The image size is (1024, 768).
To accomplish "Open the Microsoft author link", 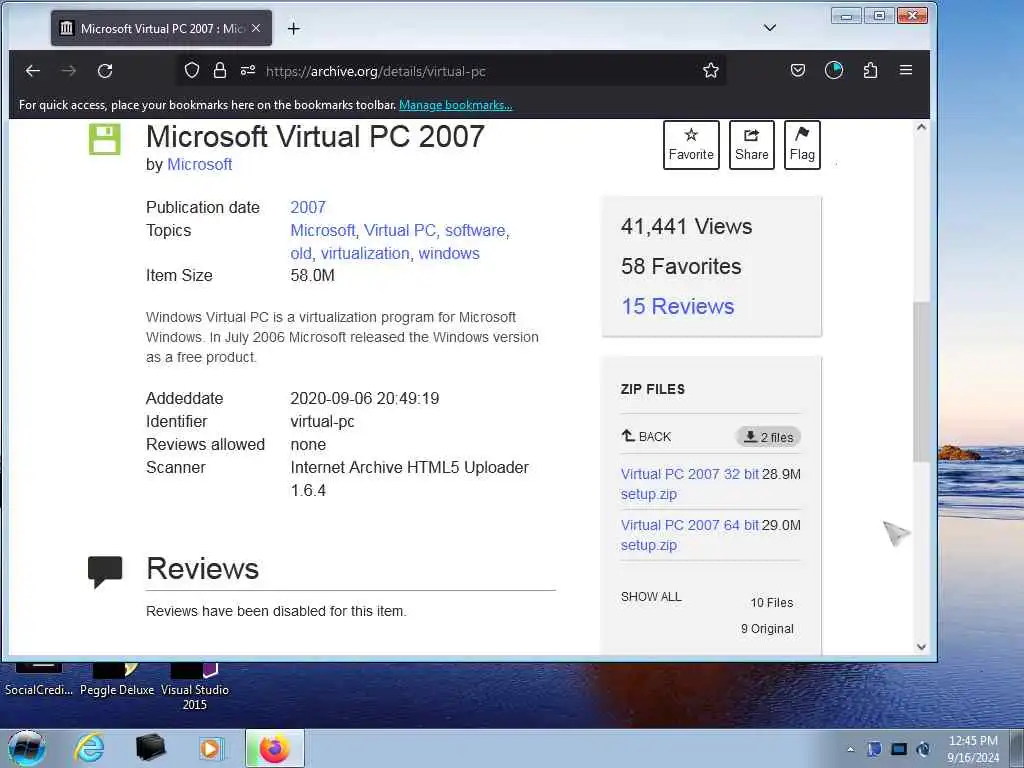I will [200, 165].
